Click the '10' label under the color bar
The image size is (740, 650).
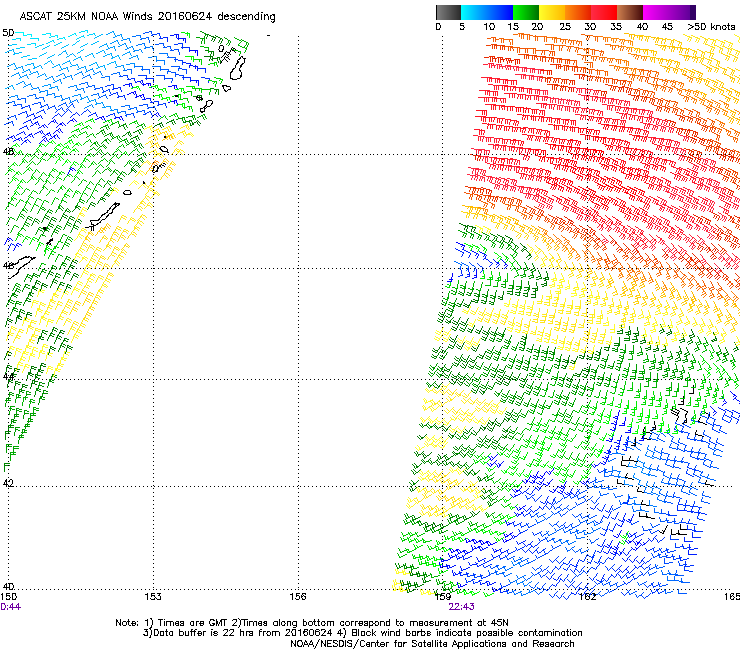(489, 27)
